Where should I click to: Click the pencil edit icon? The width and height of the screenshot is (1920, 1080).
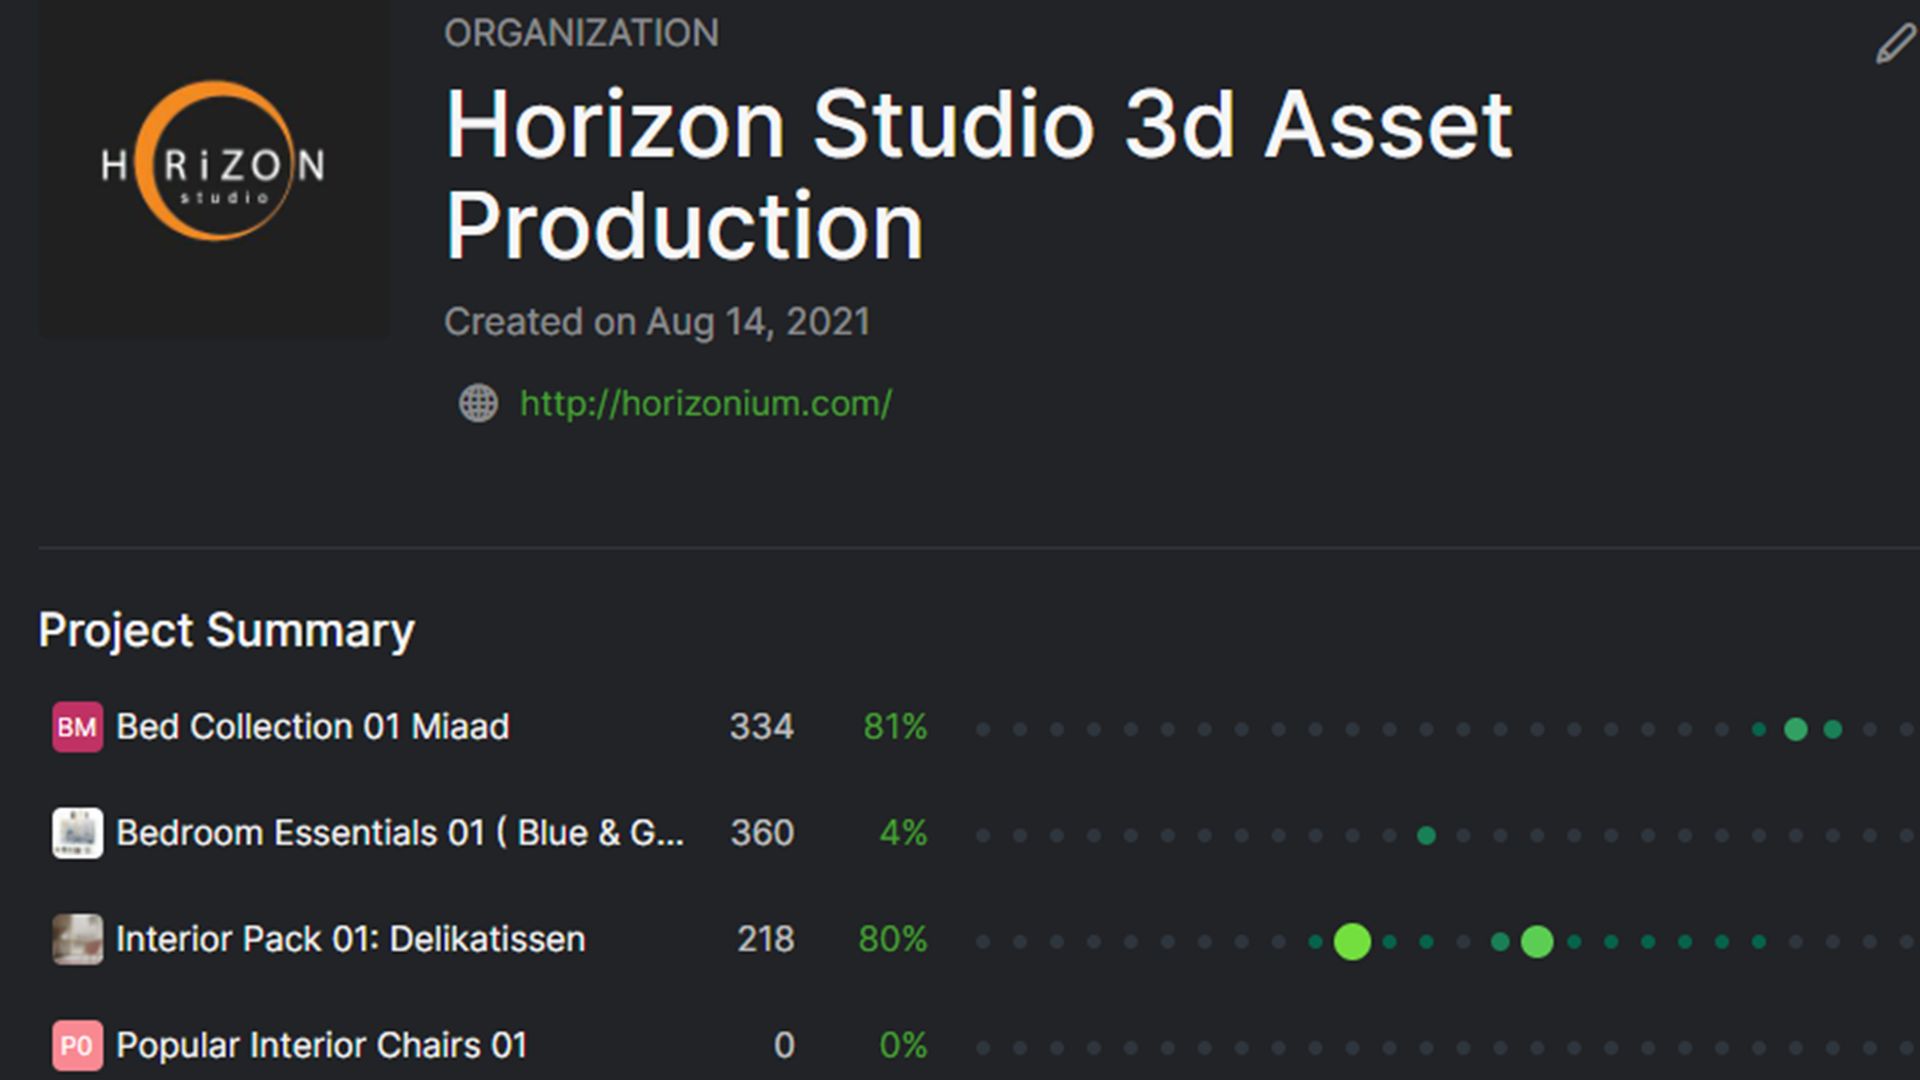[1894, 45]
